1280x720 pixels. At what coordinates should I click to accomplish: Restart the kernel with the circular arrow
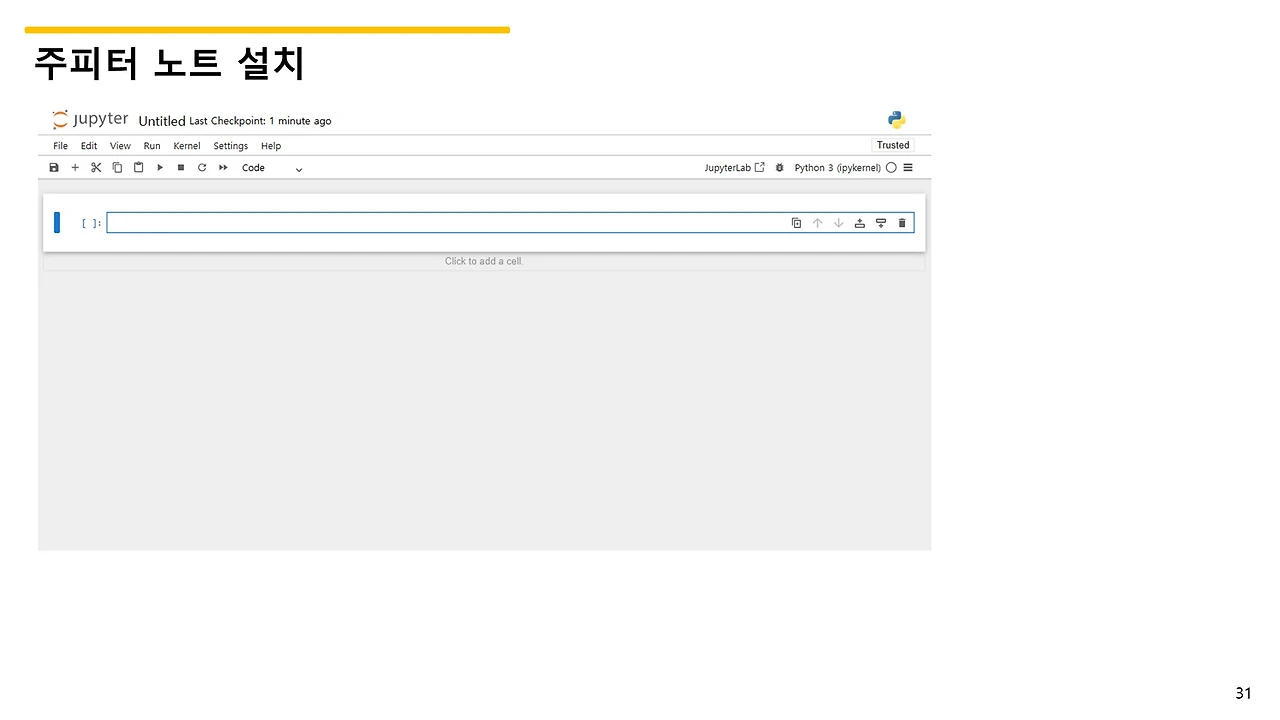(202, 168)
